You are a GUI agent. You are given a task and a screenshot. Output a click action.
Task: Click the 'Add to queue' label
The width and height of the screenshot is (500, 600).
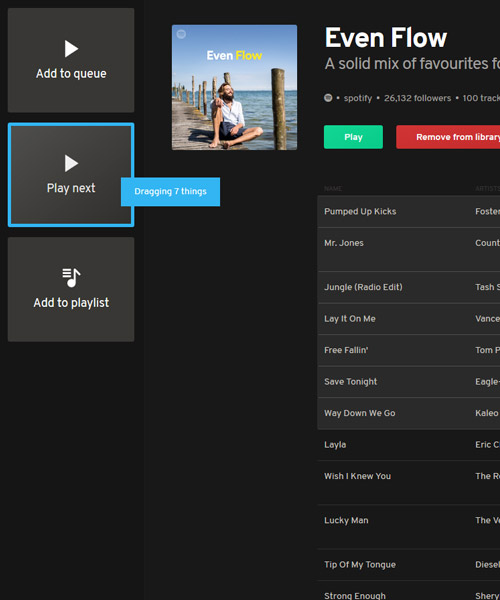[x=71, y=73]
